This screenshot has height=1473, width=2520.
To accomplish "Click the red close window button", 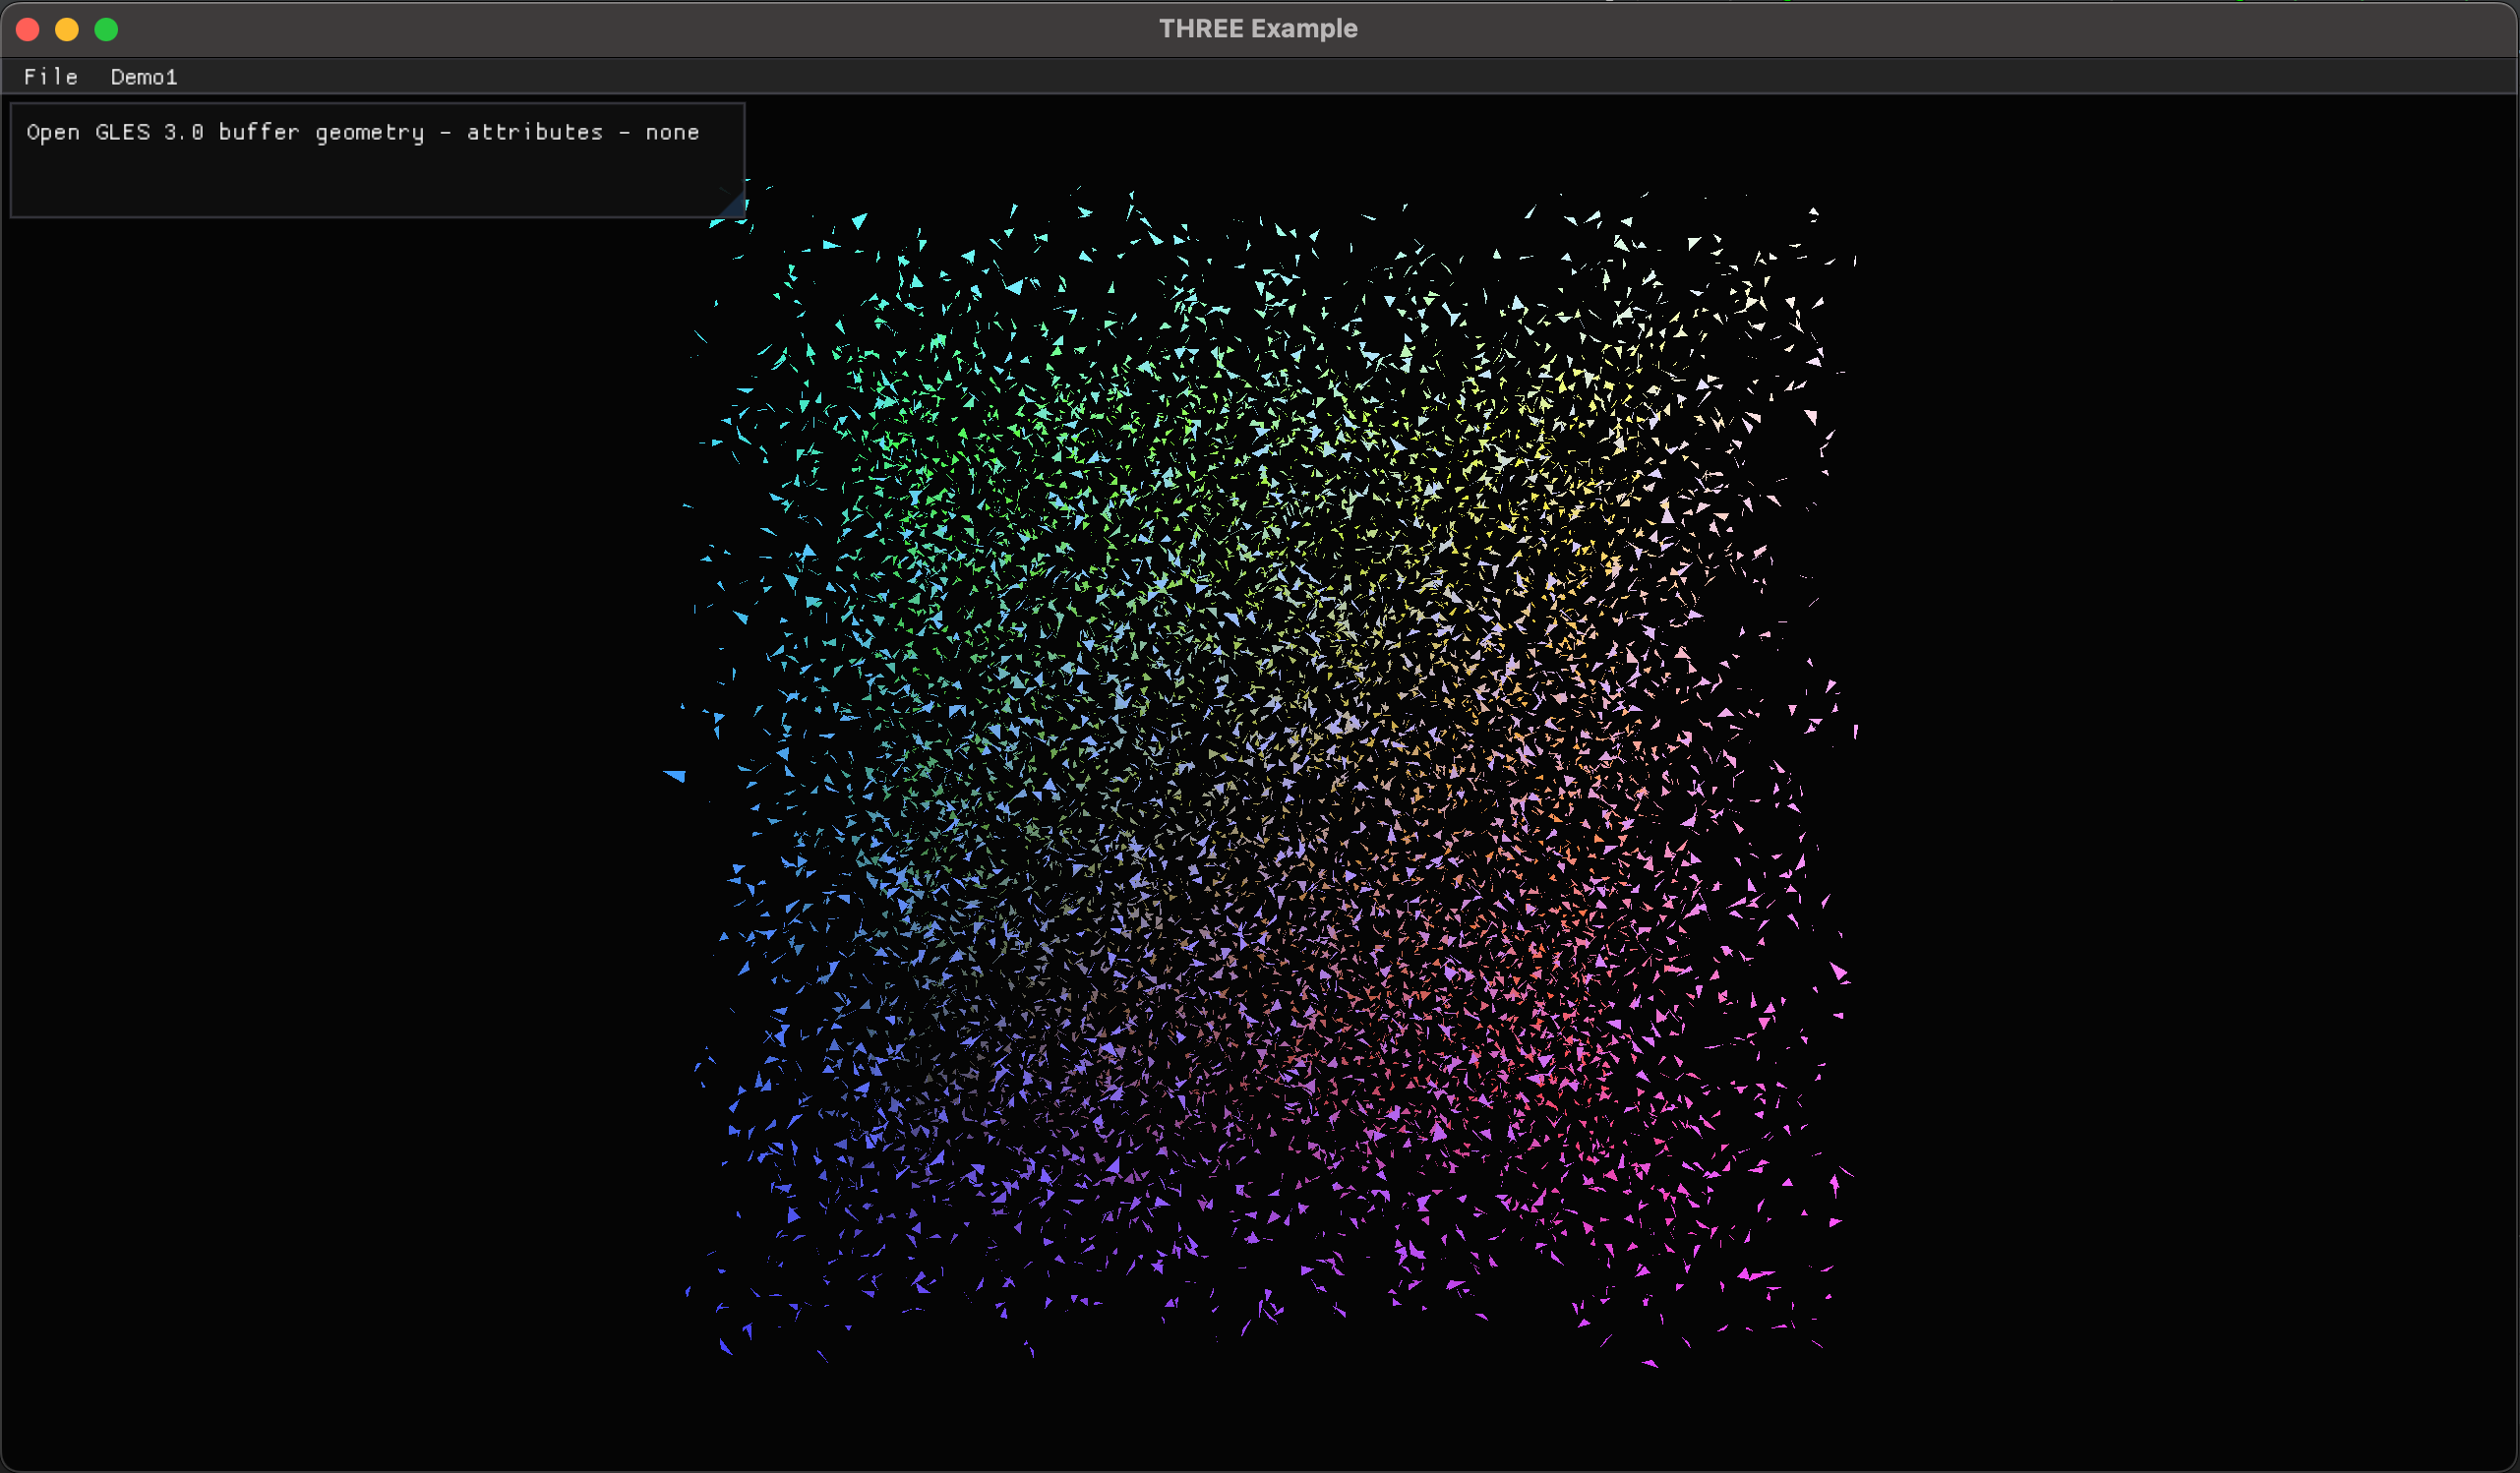I will tap(28, 29).
